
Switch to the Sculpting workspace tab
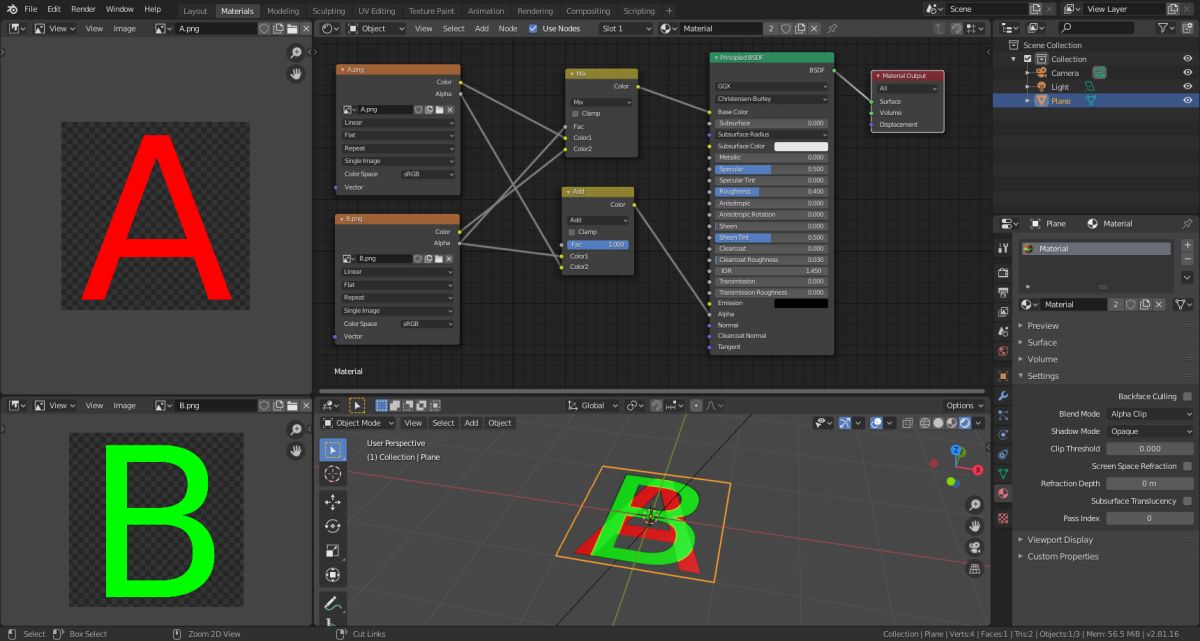328,11
